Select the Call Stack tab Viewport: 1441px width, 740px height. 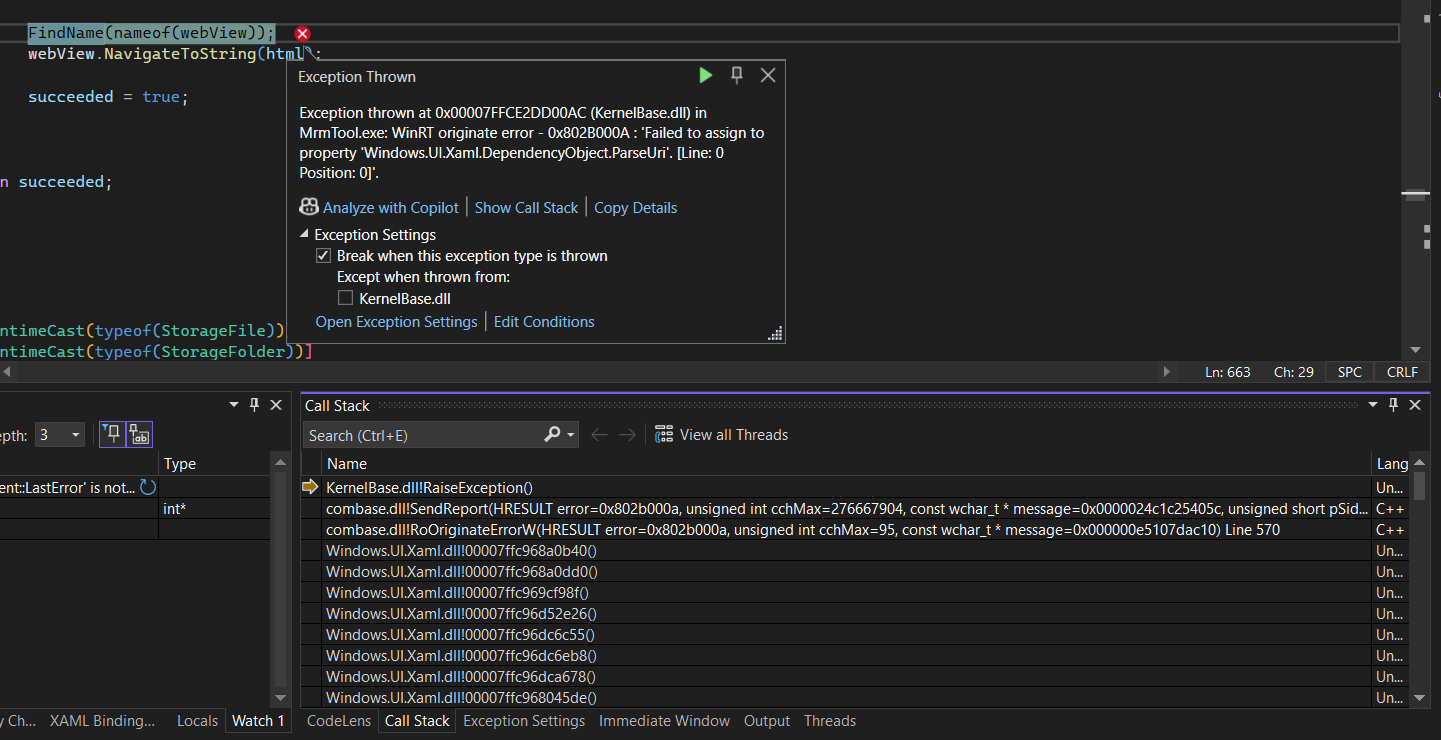pos(417,721)
